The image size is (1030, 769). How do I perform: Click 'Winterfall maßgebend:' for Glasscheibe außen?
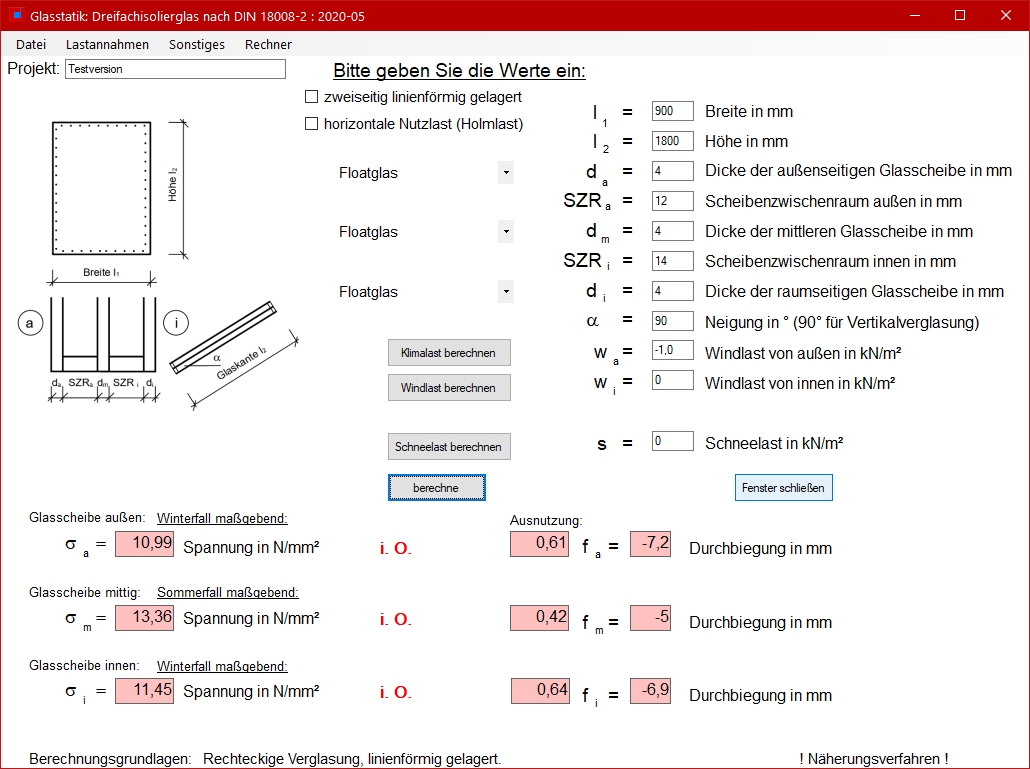pyautogui.click(x=222, y=518)
